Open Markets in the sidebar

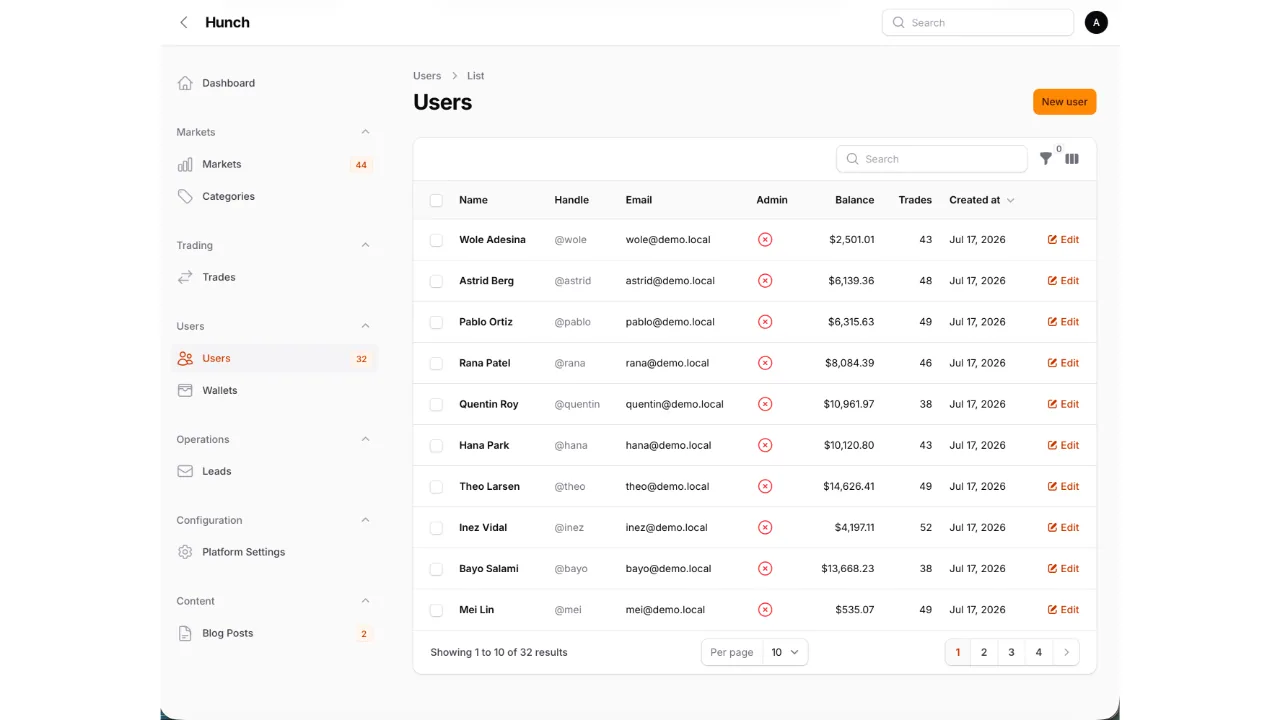(274, 164)
